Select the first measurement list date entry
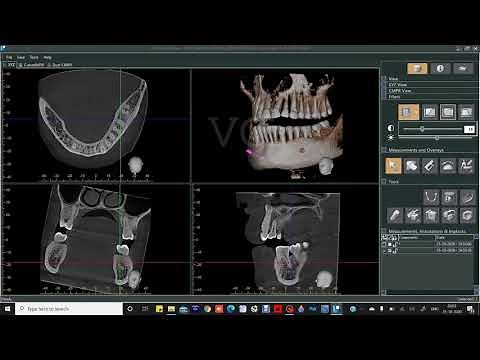 coord(454,244)
